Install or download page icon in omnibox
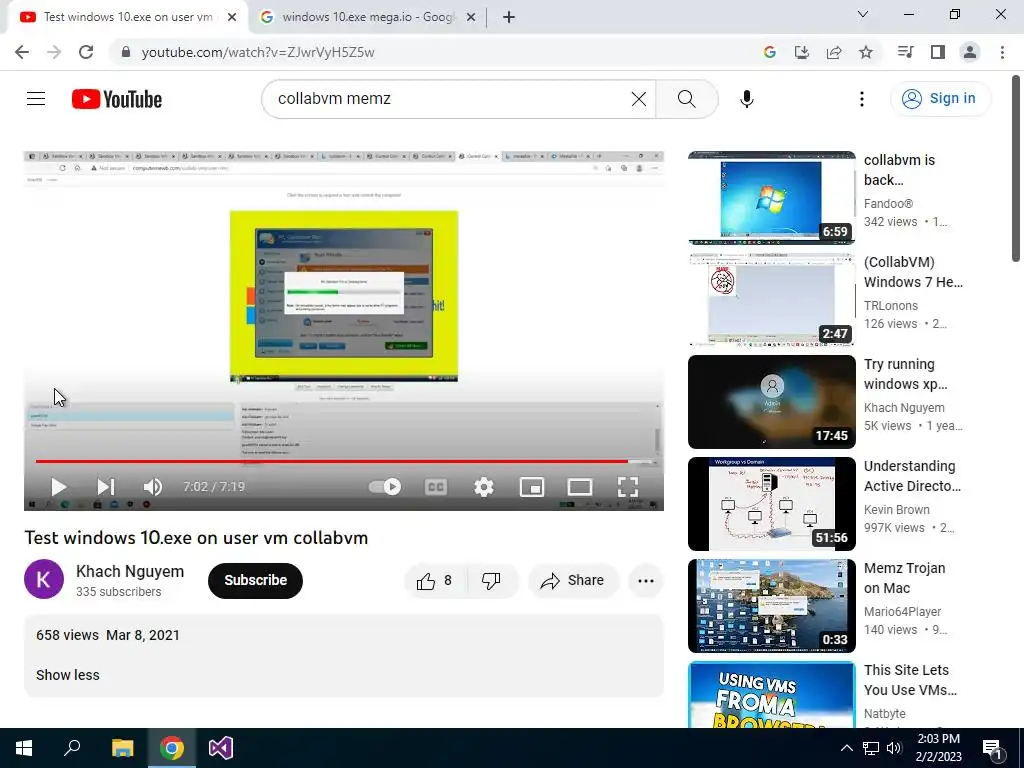The height and width of the screenshot is (768, 1024). coord(801,52)
